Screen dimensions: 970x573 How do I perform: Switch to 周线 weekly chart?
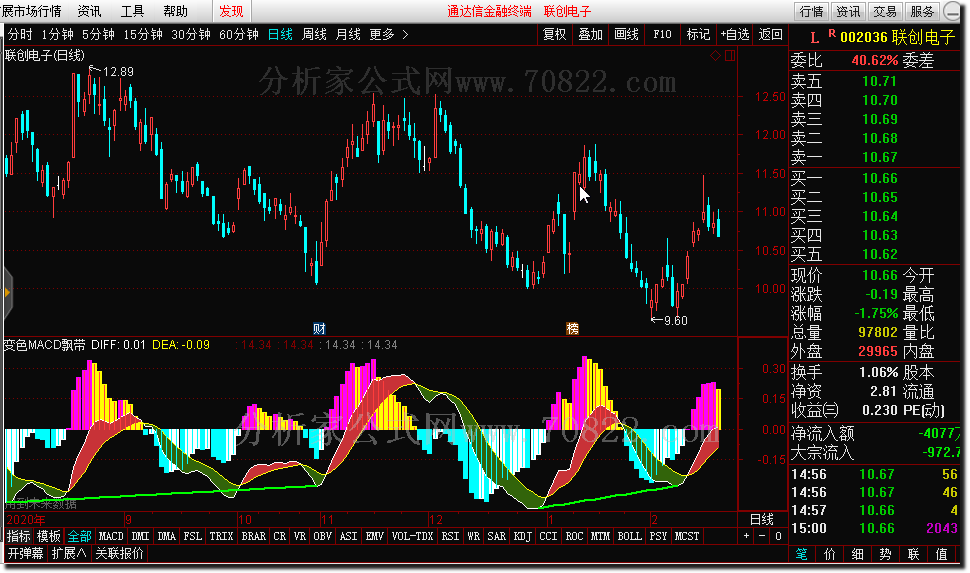tap(314, 35)
